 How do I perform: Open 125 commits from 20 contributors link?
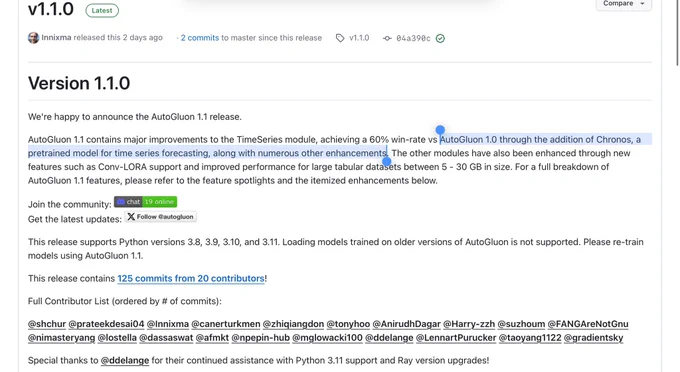click(191, 278)
